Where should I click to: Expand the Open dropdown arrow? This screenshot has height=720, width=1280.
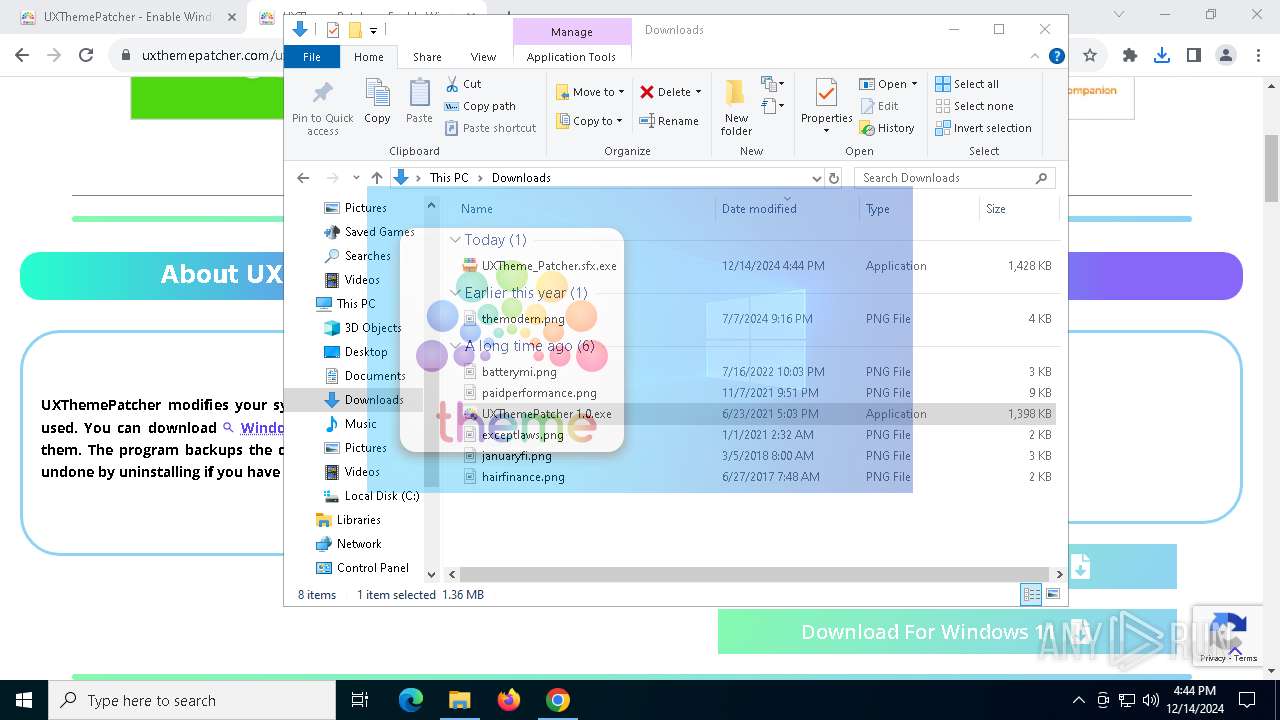914,84
